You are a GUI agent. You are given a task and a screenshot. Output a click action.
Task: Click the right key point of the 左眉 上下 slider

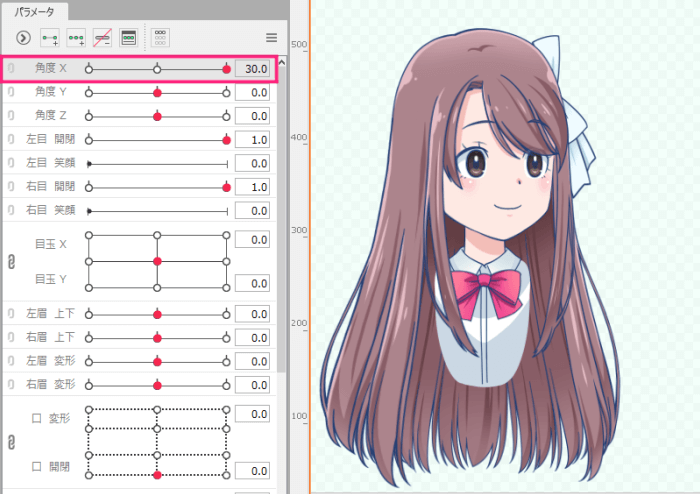[x=226, y=315]
